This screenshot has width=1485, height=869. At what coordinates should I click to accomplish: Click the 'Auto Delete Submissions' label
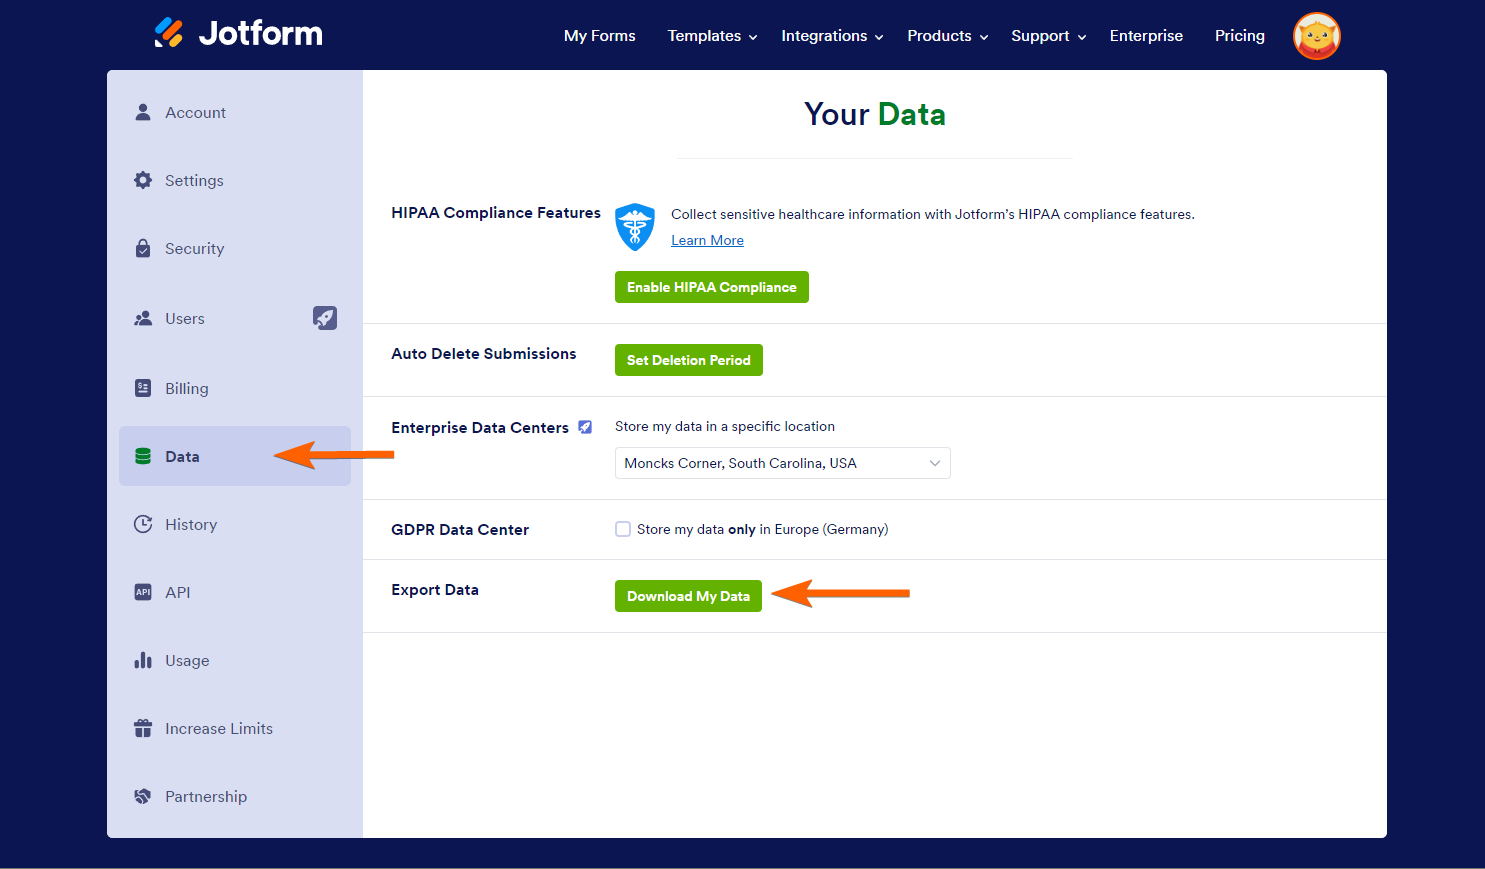[x=484, y=354]
